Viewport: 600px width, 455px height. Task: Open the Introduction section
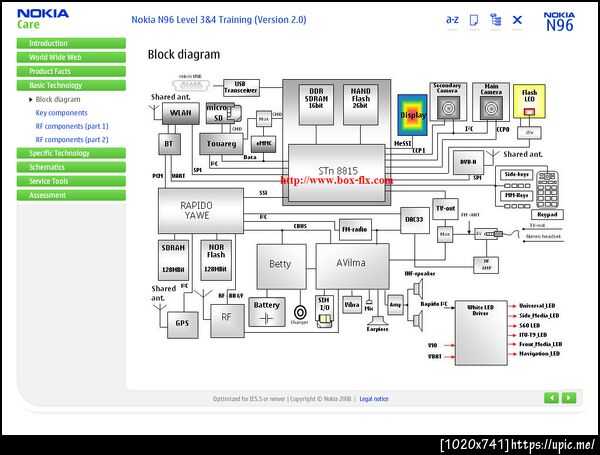pyautogui.click(x=71, y=43)
